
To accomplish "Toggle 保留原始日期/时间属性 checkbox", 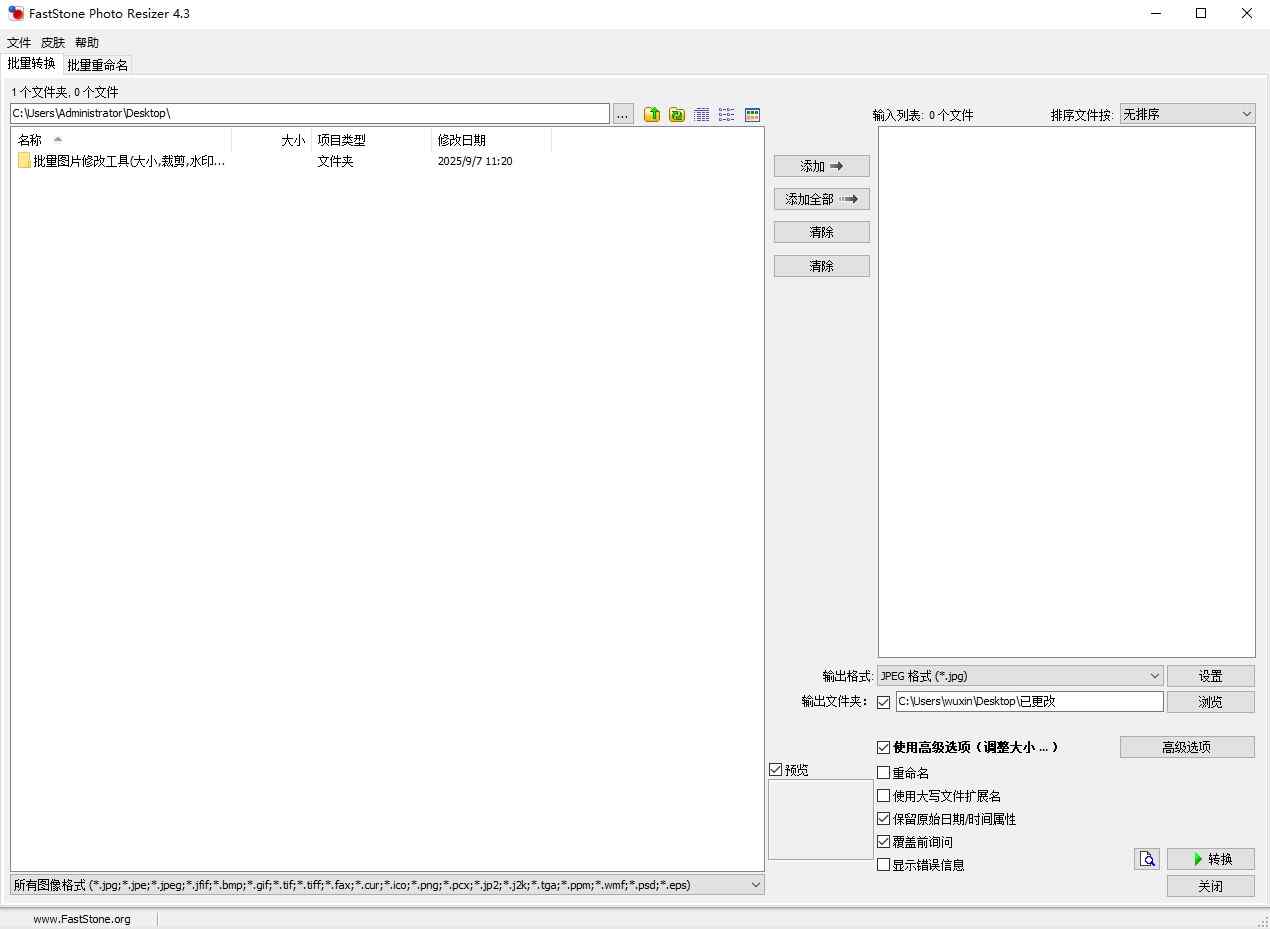I will [883, 819].
